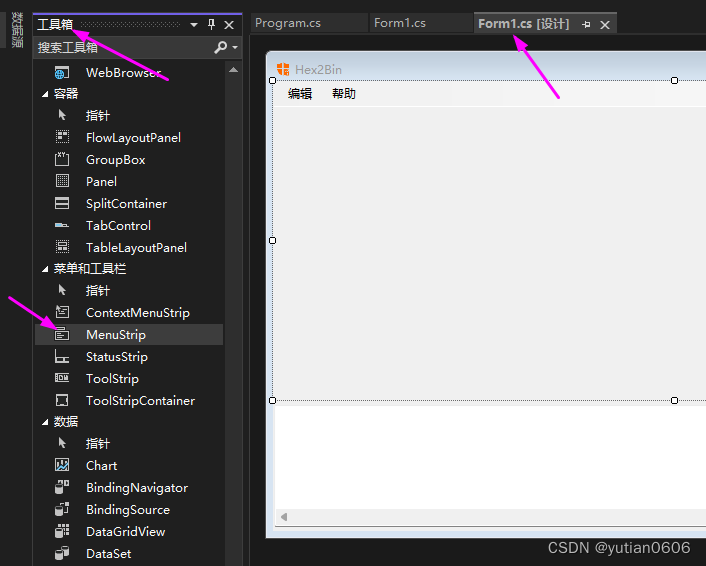Choose the Chart control icon
Image resolution: width=706 pixels, height=566 pixels.
click(x=62, y=465)
